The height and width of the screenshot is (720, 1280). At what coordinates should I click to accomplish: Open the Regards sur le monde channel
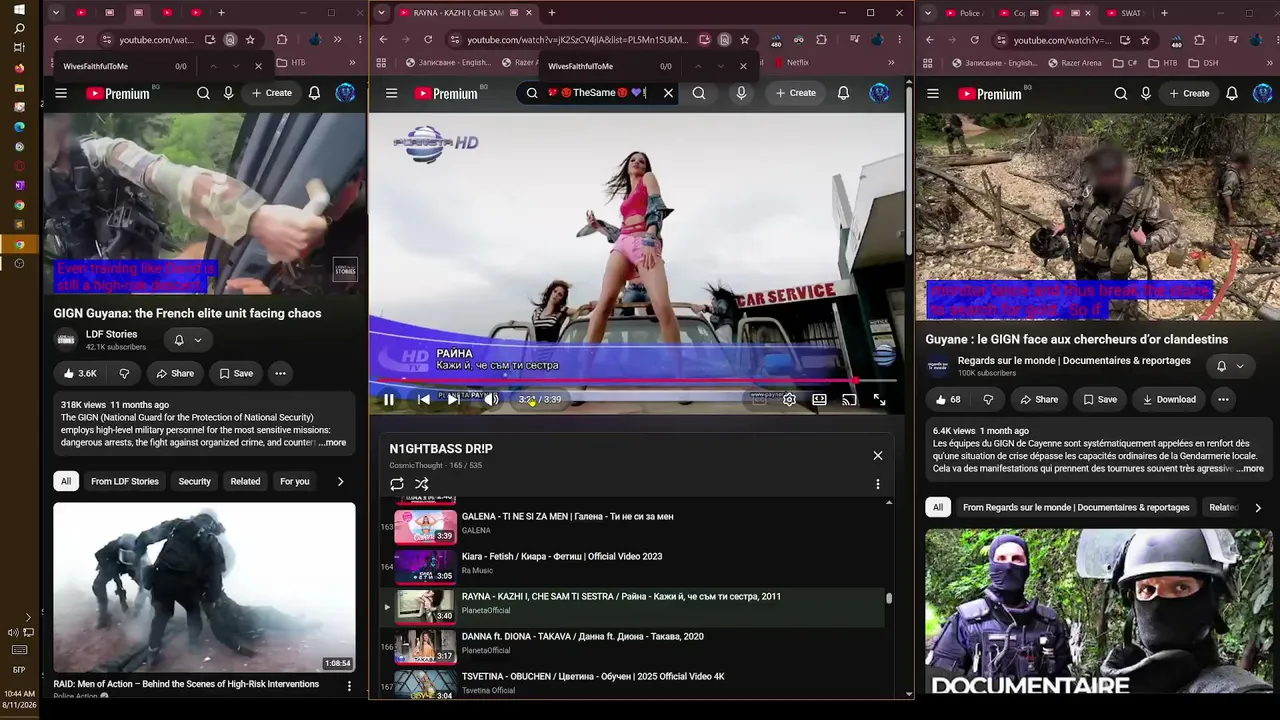point(1074,360)
